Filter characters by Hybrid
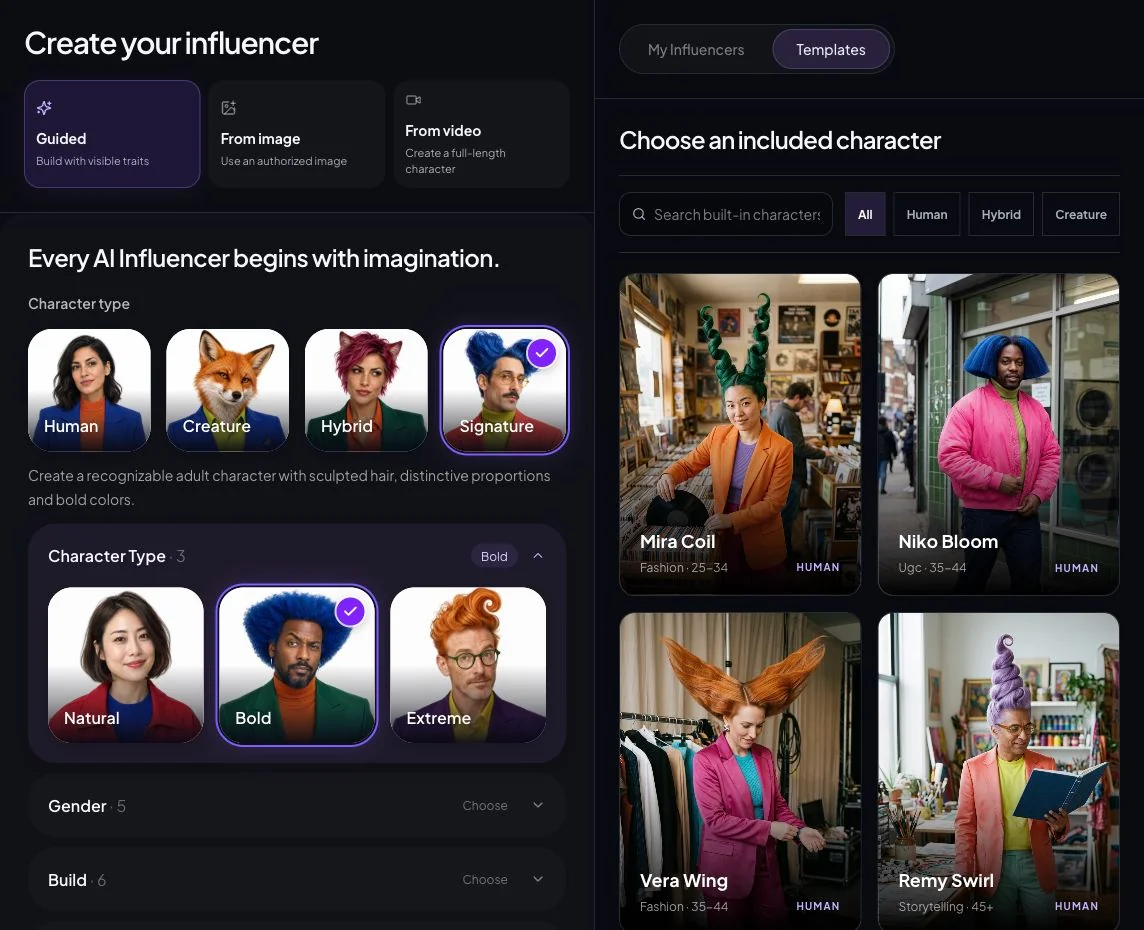The image size is (1144, 930). click(x=1001, y=214)
